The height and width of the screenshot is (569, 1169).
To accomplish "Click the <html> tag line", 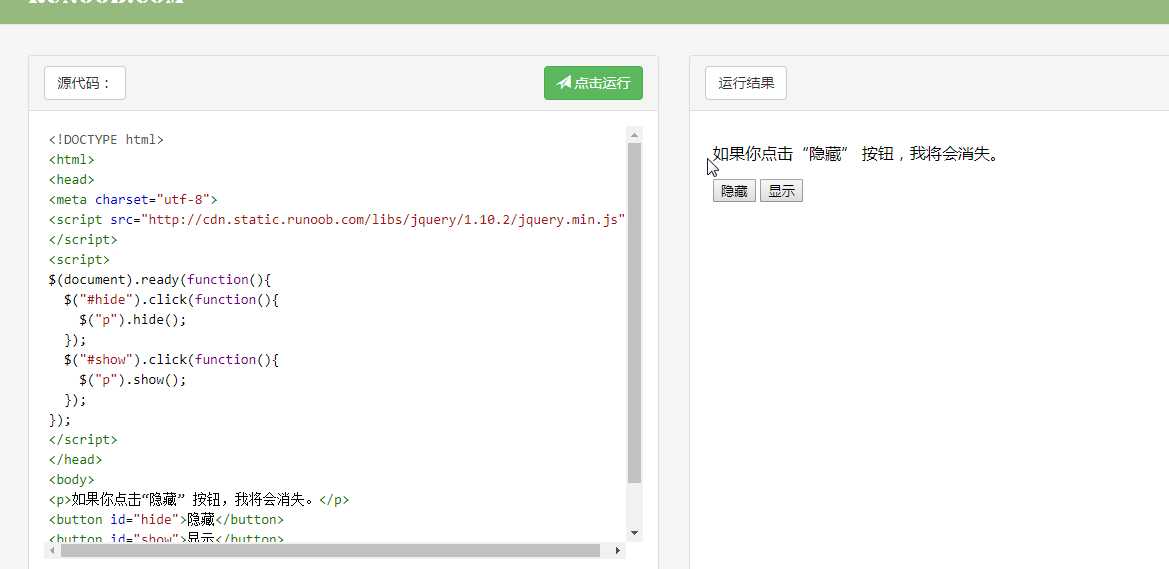I will [72, 160].
